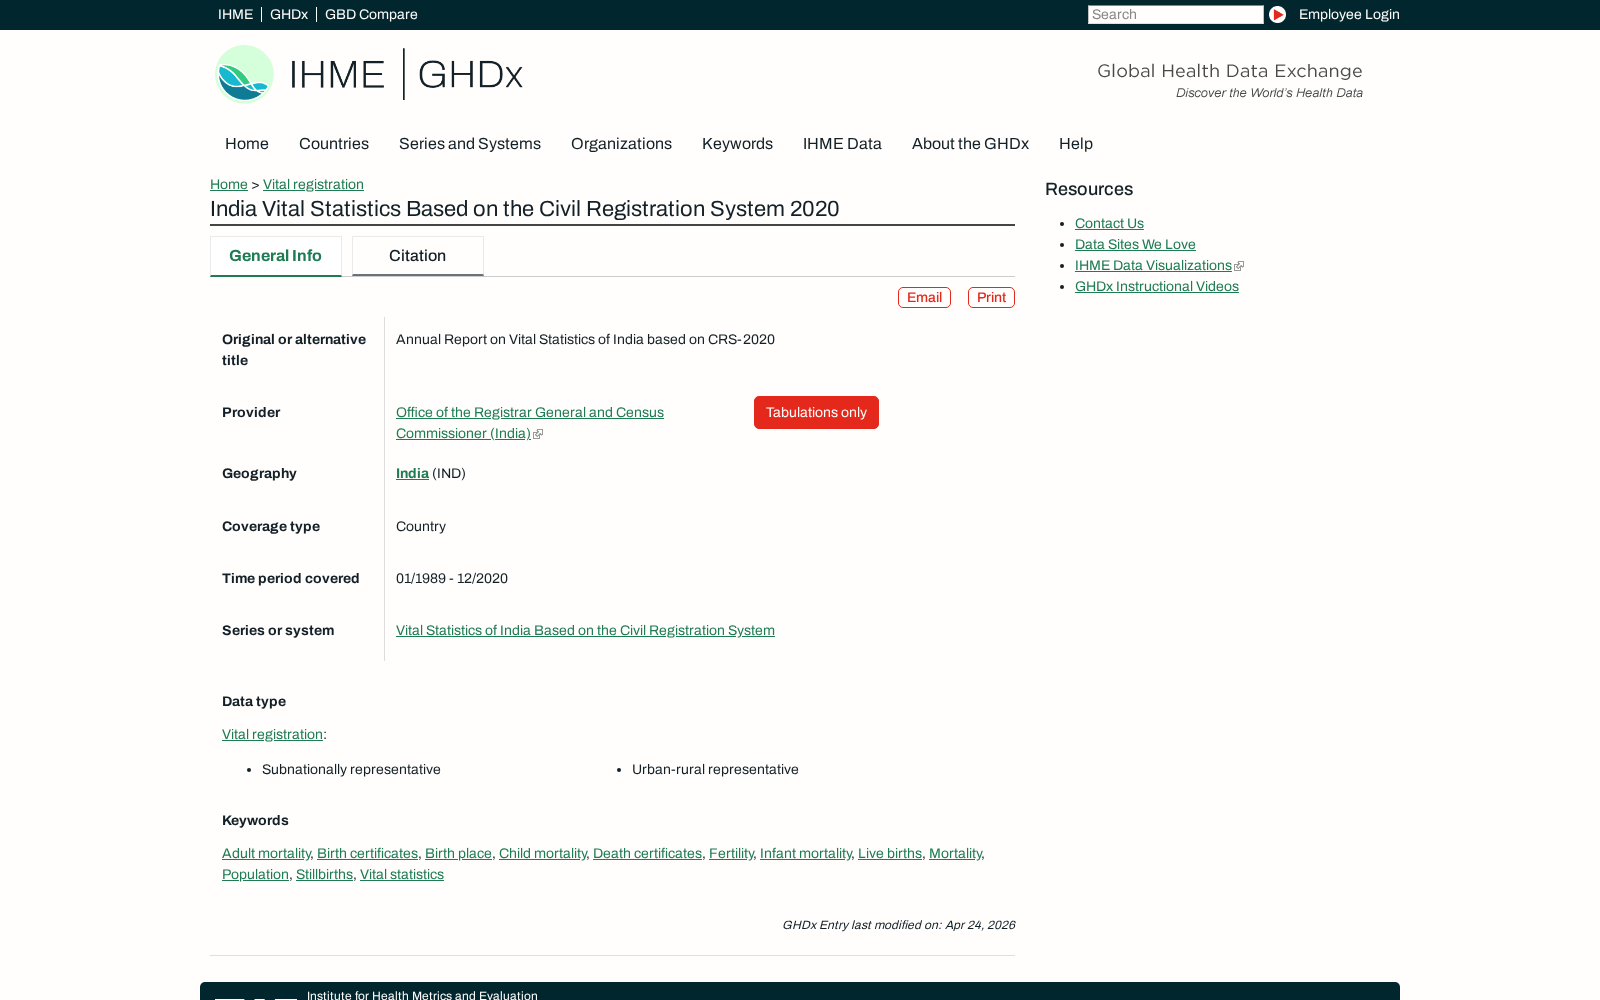Open the Population keyword
1600x1000 pixels.
tap(255, 874)
